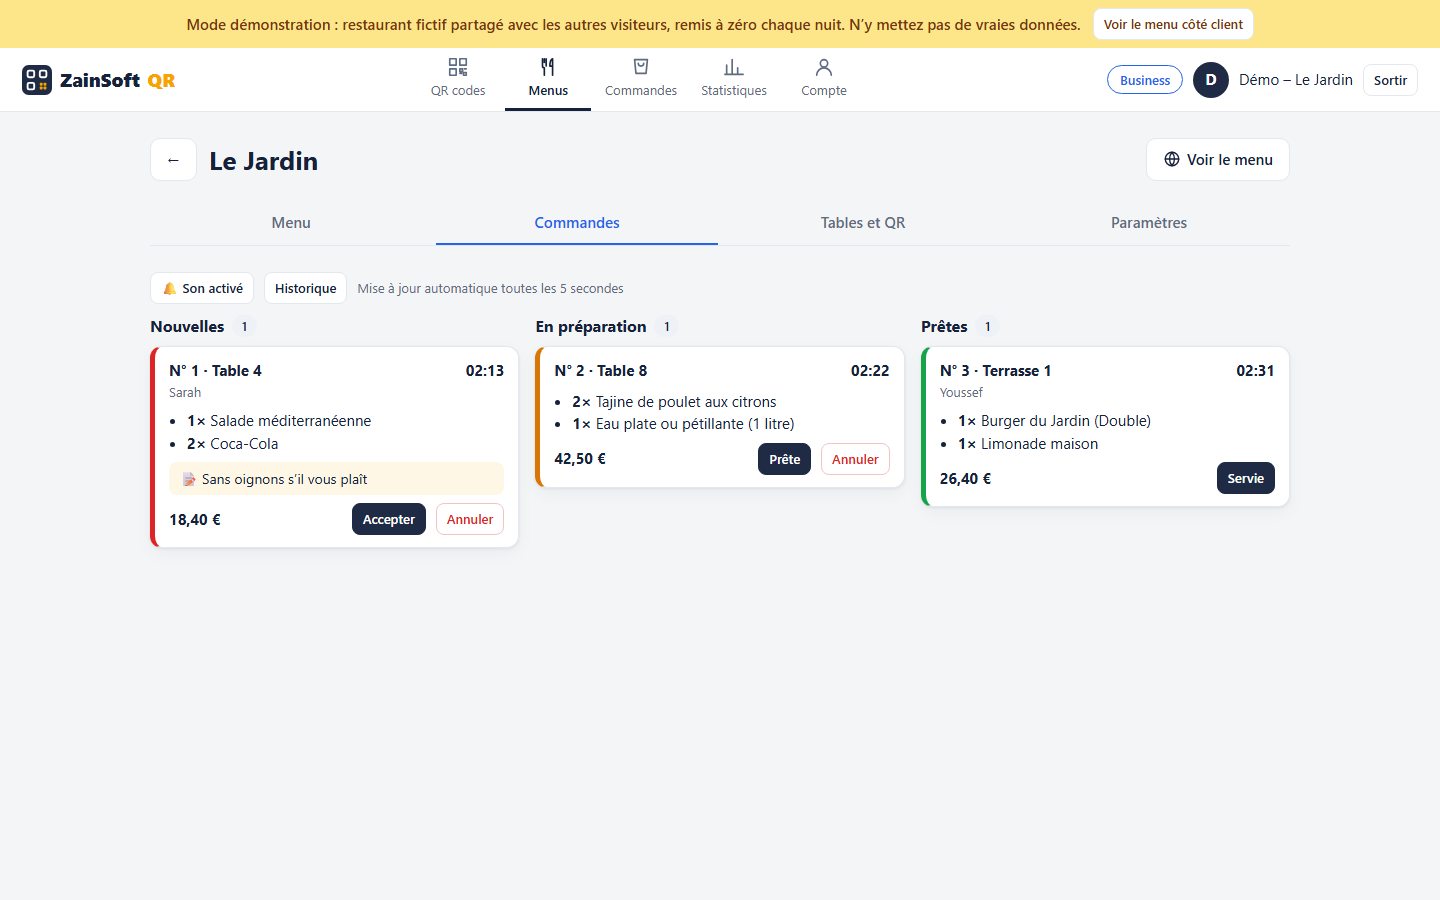Click Voir le menu côté client

click(x=1173, y=24)
